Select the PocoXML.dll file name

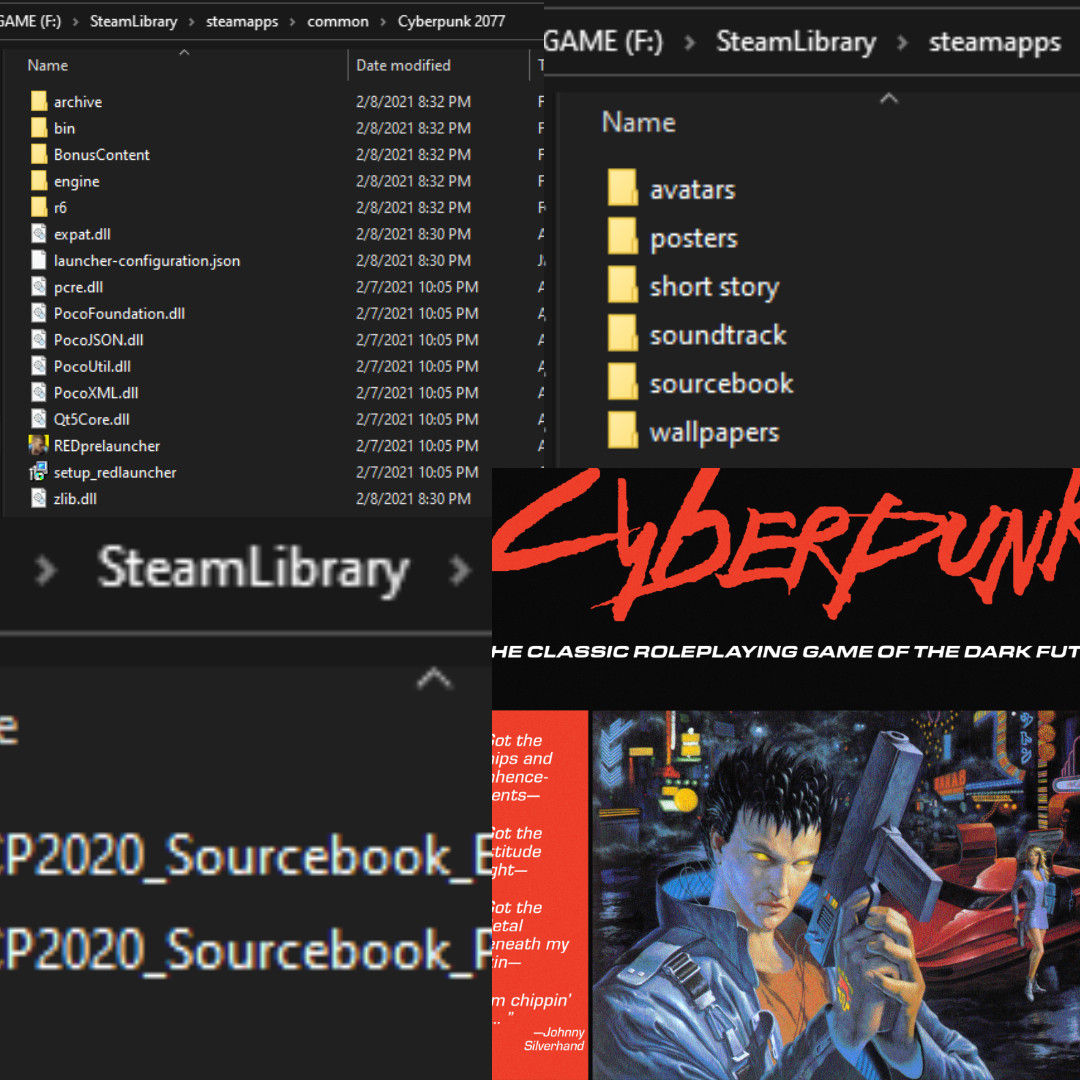[96, 393]
